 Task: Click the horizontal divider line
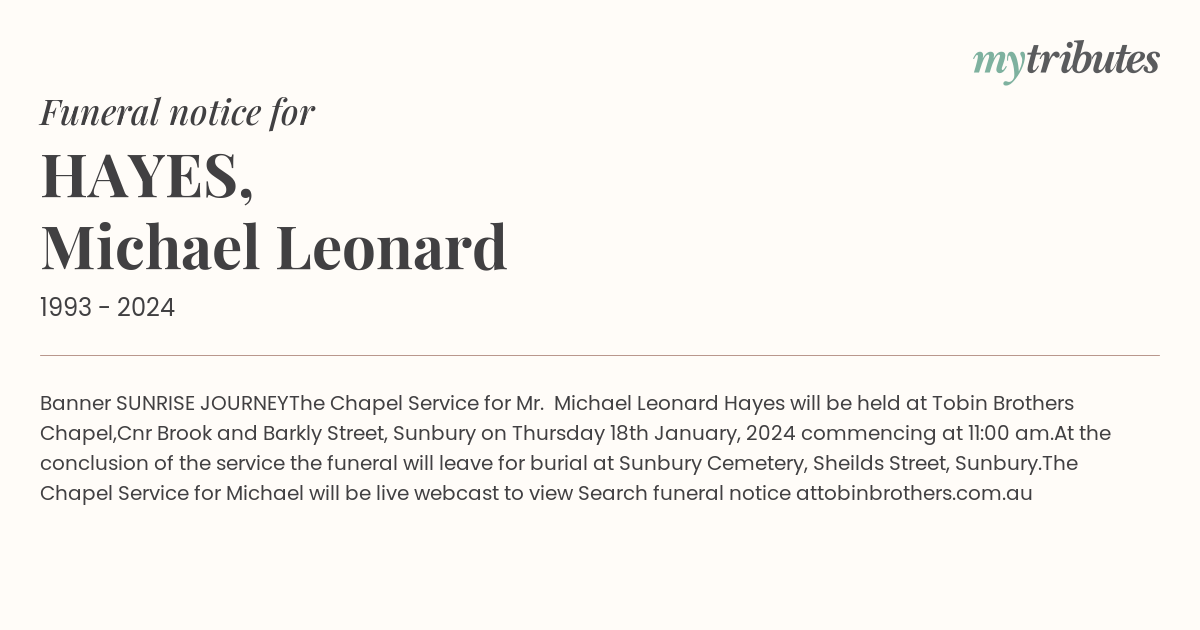[x=600, y=355]
